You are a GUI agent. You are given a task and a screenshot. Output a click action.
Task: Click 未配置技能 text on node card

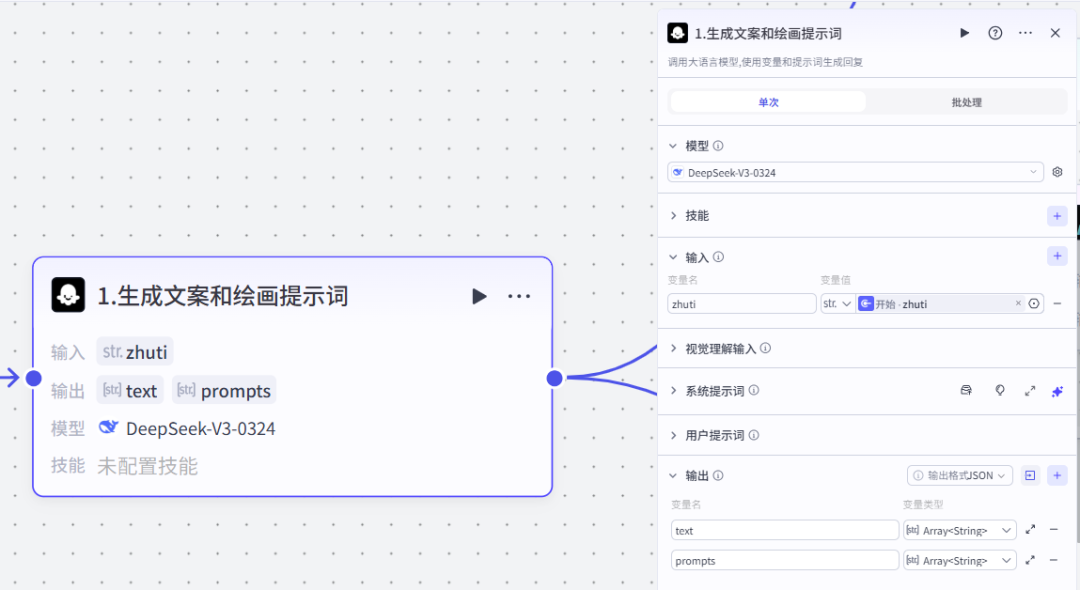coord(147,466)
